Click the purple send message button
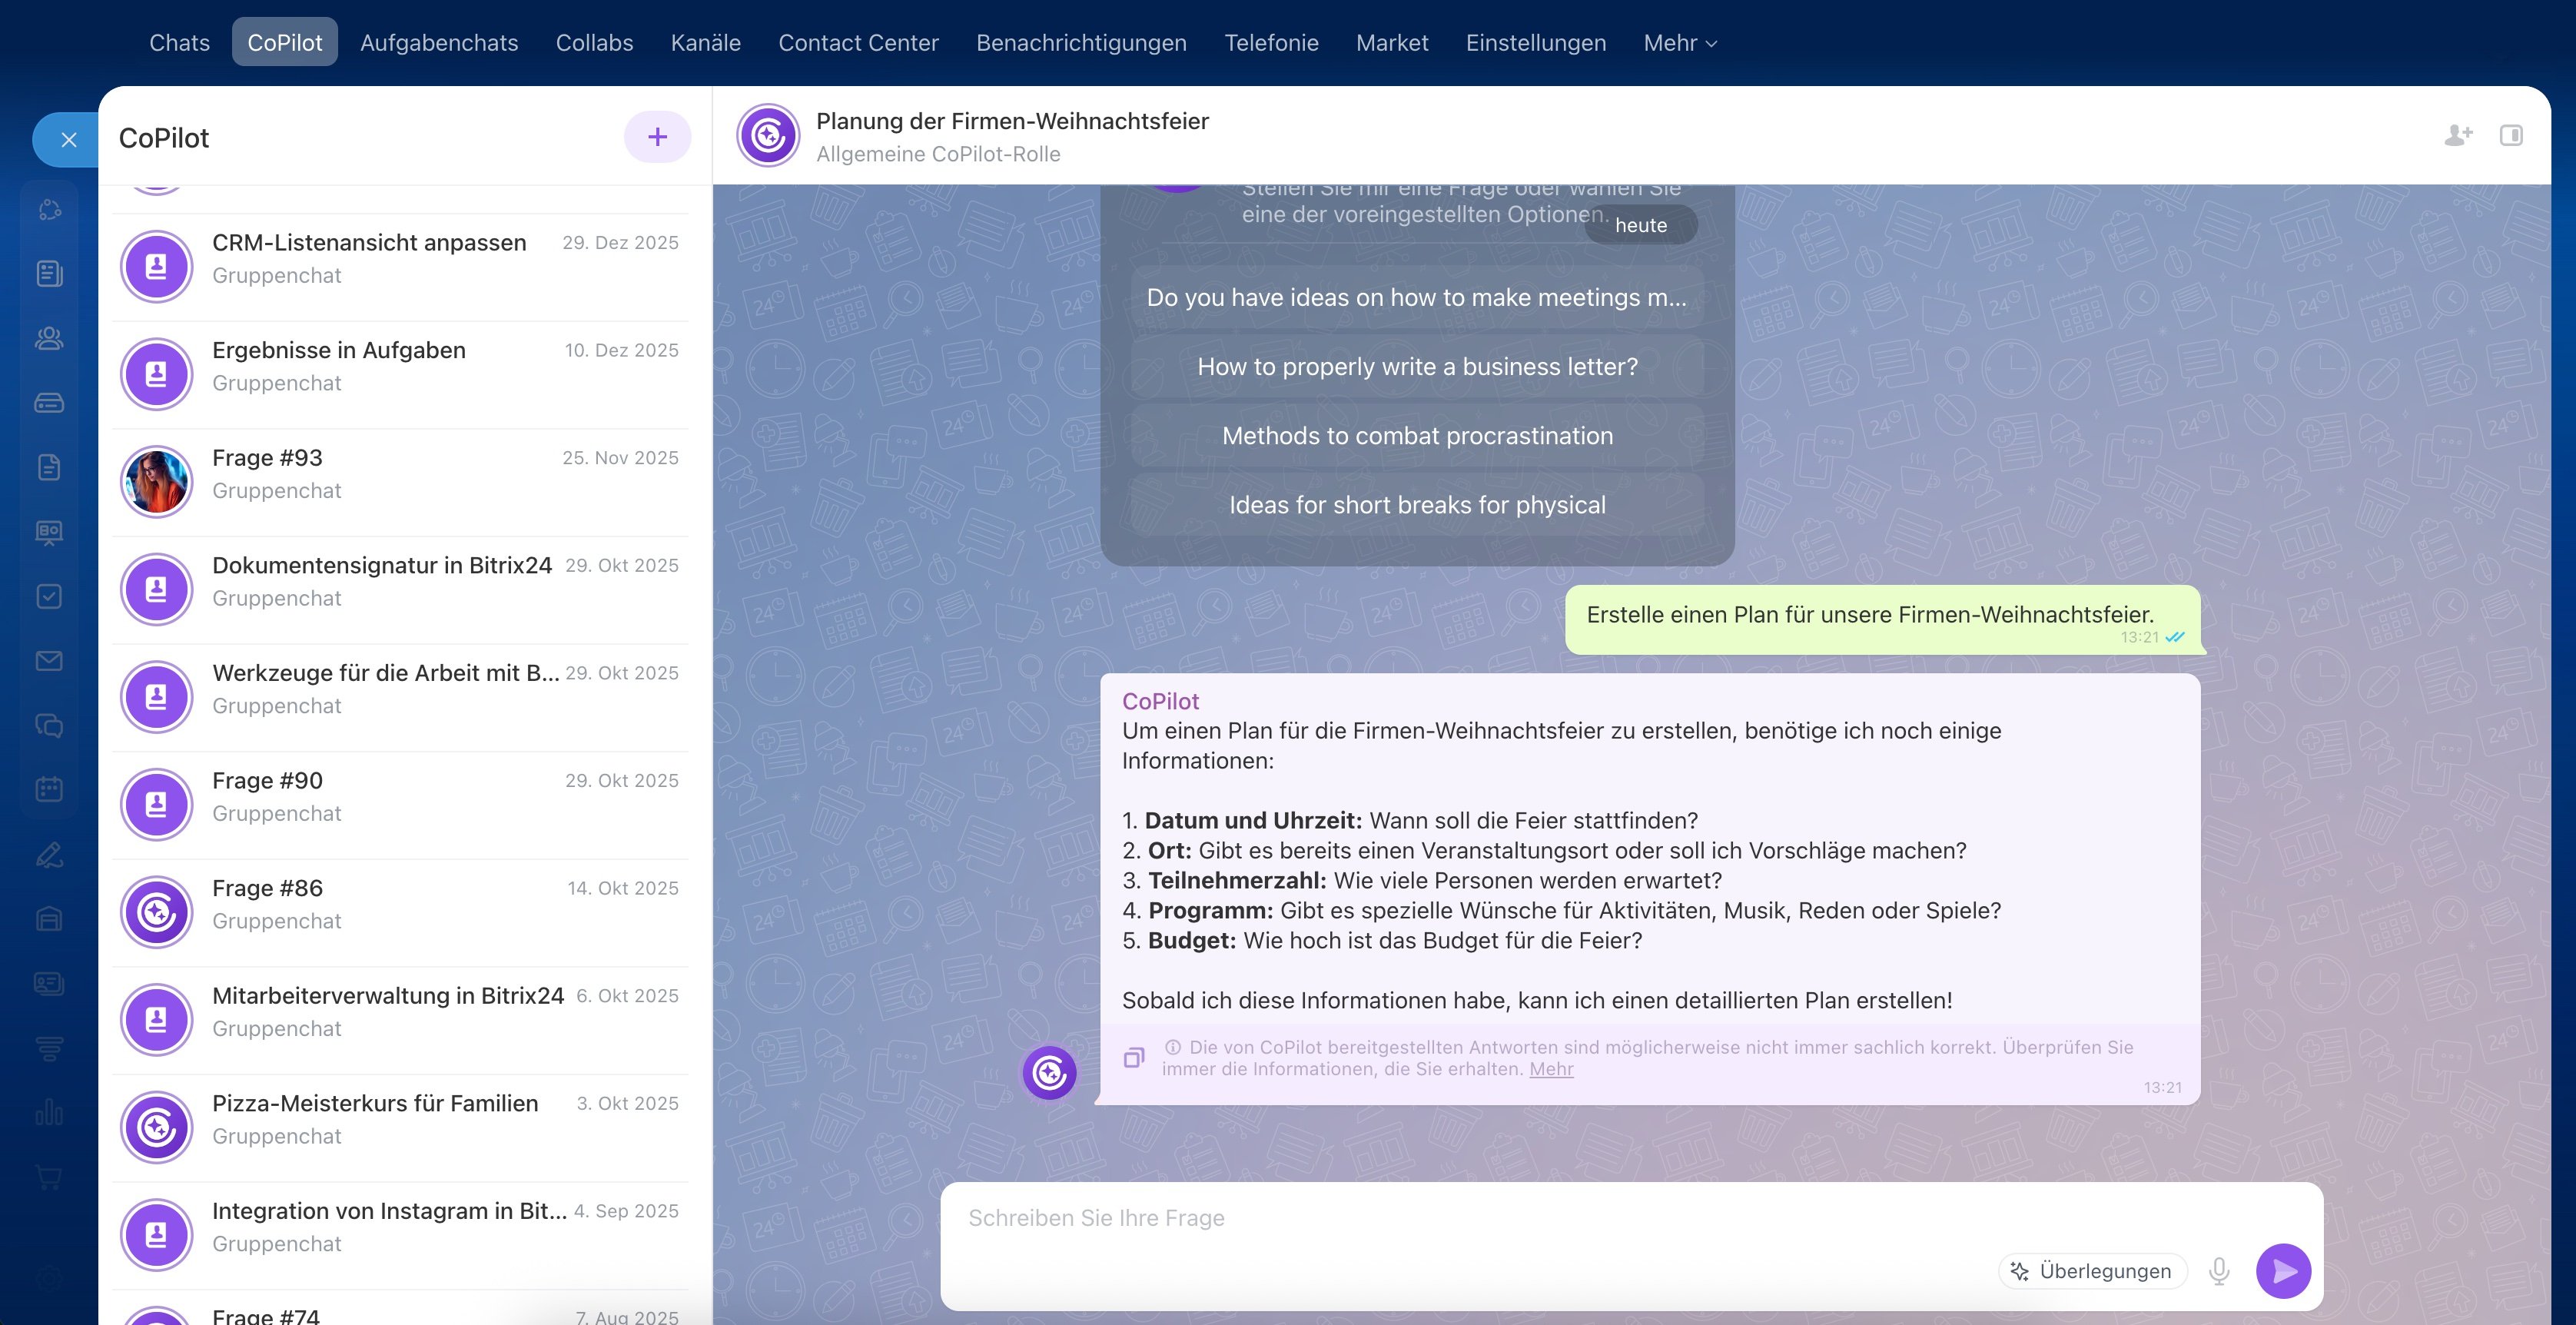This screenshot has height=1325, width=2576. click(x=2283, y=1270)
